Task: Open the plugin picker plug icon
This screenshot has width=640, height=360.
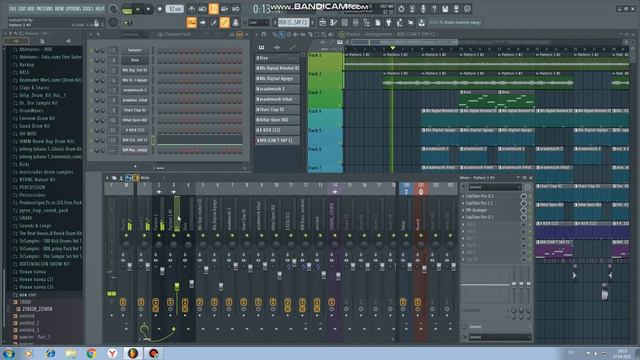Action: 389,22
